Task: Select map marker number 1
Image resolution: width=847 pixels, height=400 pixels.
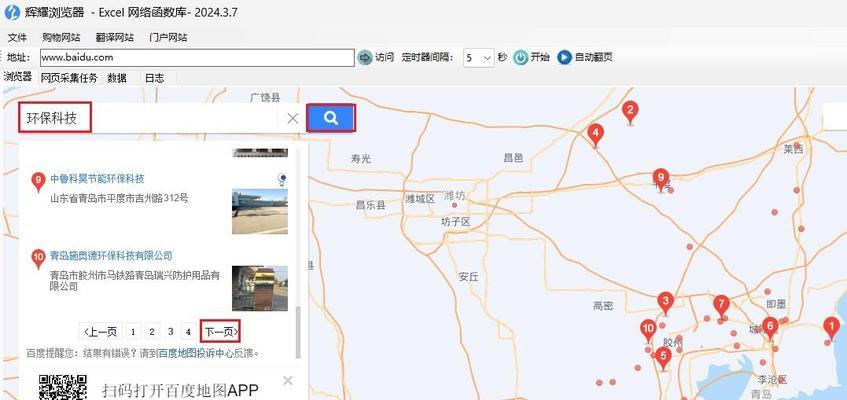Action: point(831,328)
